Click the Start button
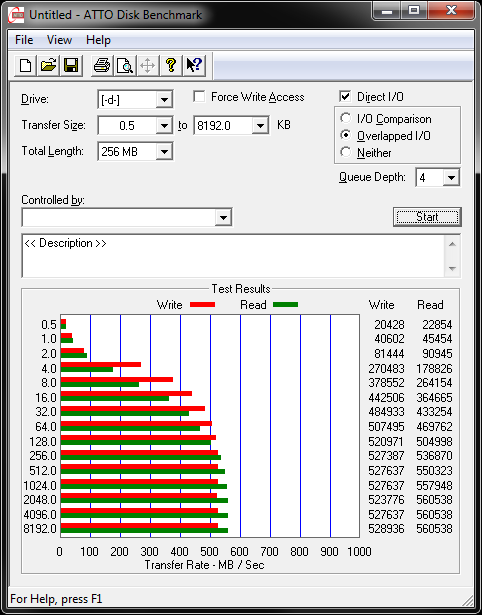Screen dimensions: 482x615 tap(427, 217)
